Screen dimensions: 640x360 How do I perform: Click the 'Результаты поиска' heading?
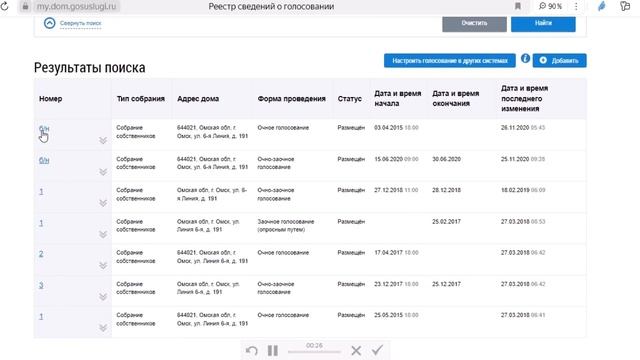pyautogui.click(x=89, y=68)
